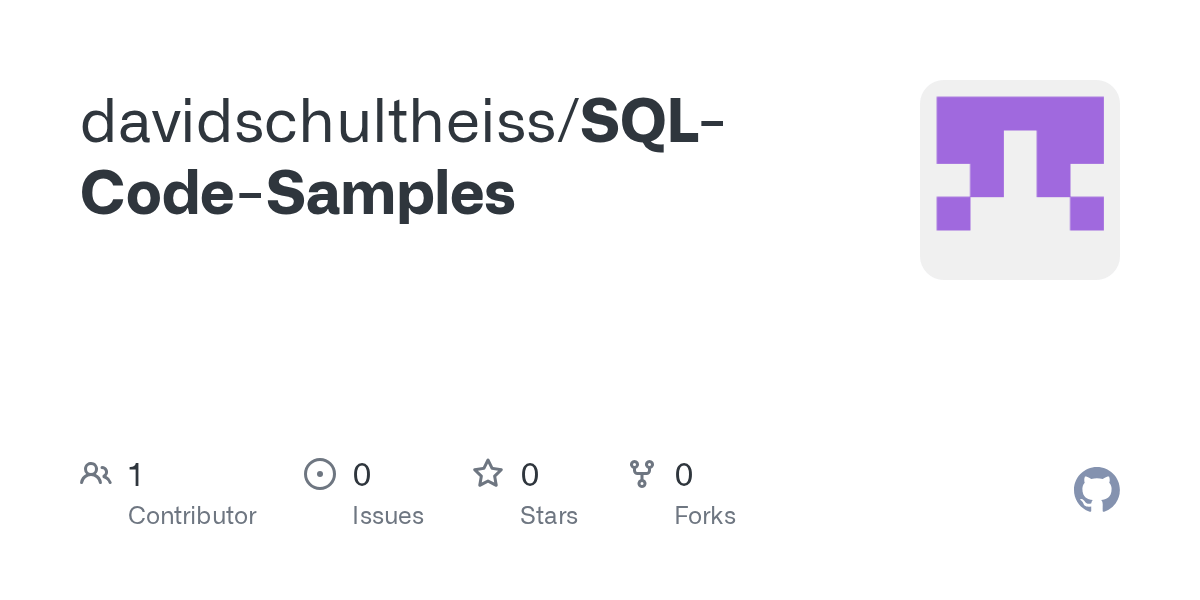The height and width of the screenshot is (600, 1200).
Task: Click the zero count above Stars
Action: point(530,474)
